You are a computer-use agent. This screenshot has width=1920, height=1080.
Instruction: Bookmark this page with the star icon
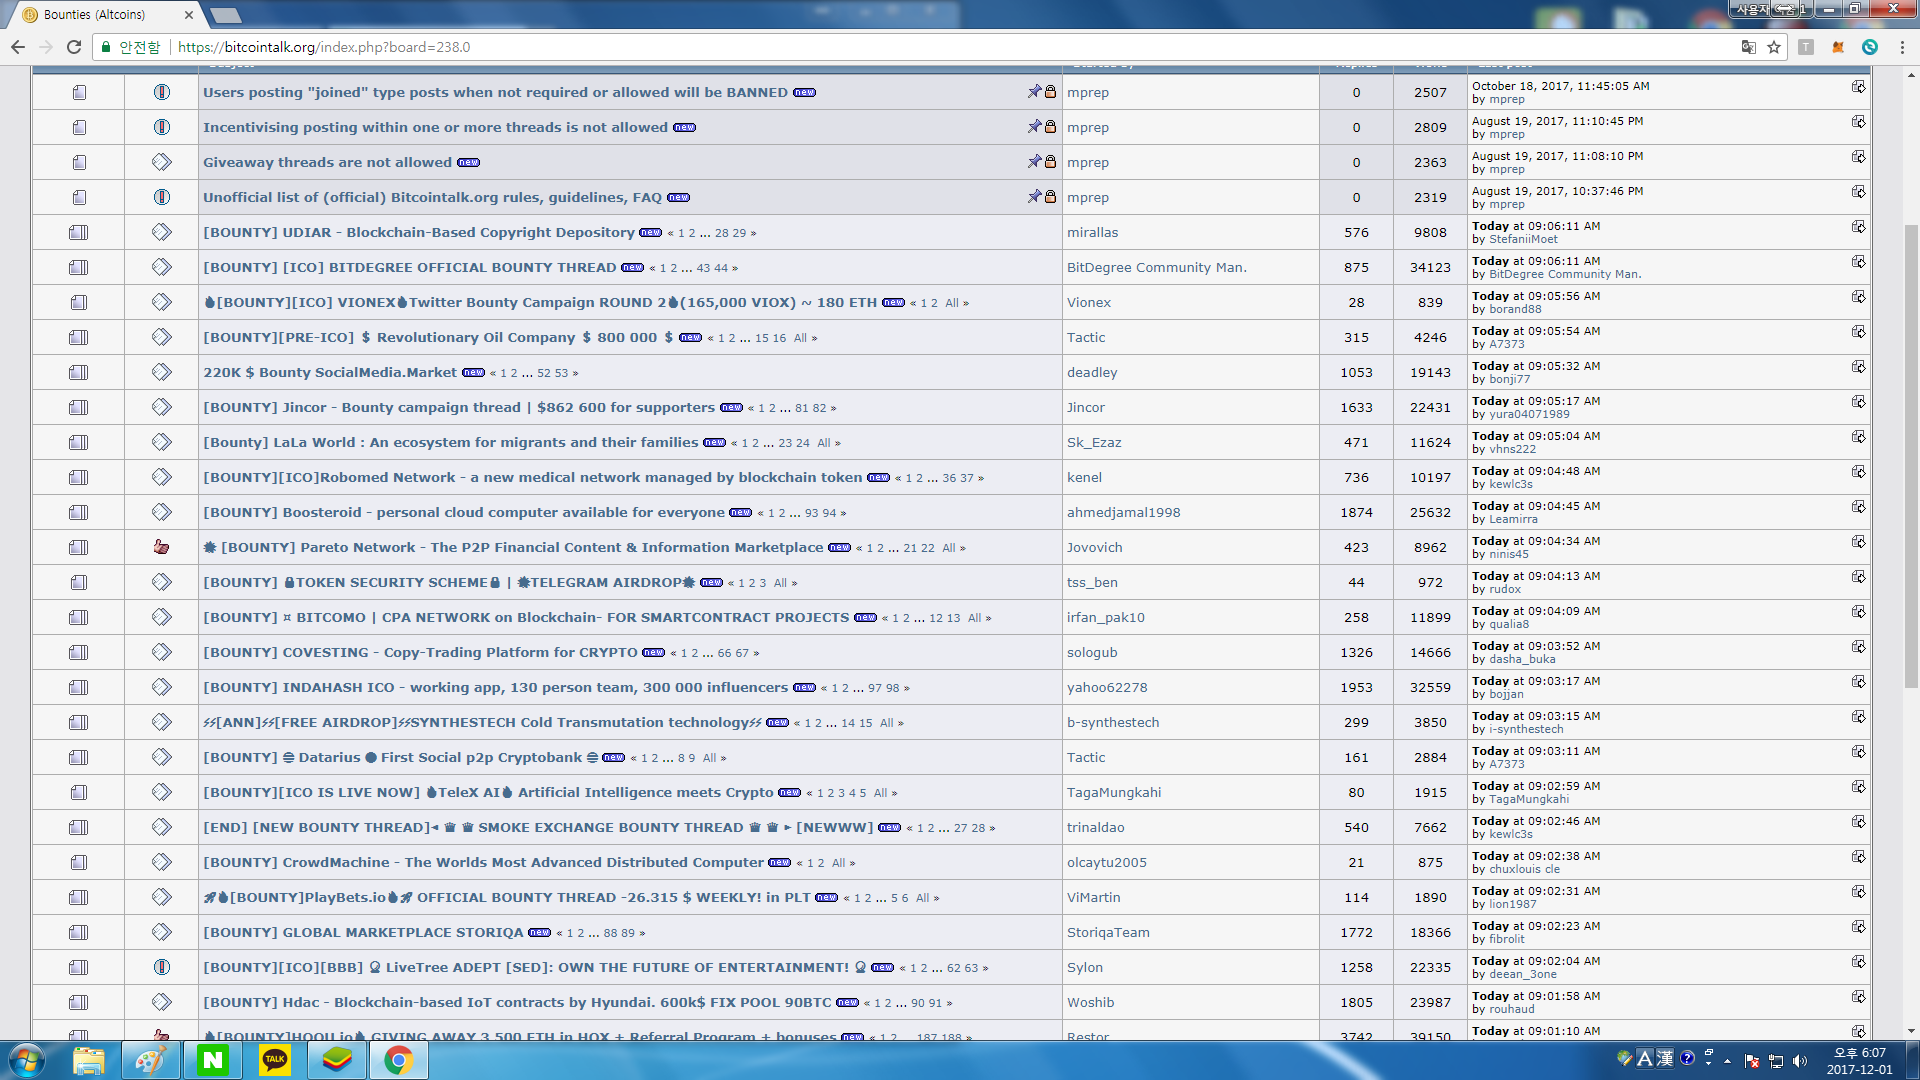[x=1774, y=47]
